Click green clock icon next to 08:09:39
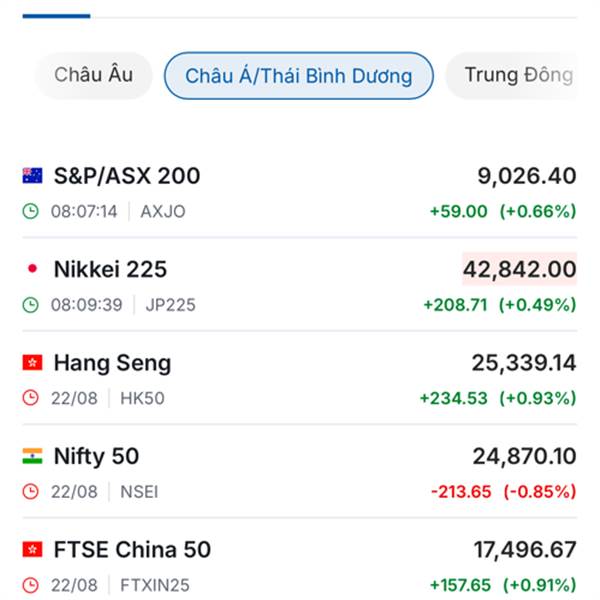600x600 pixels. [31, 305]
